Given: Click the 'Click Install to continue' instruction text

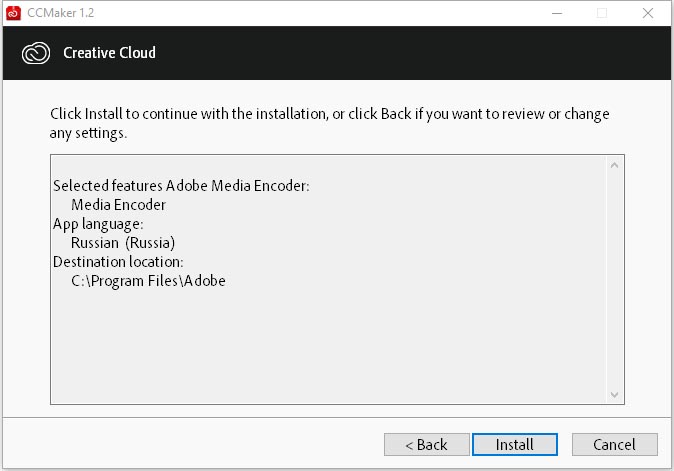Looking at the screenshot, I should pyautogui.click(x=329, y=123).
